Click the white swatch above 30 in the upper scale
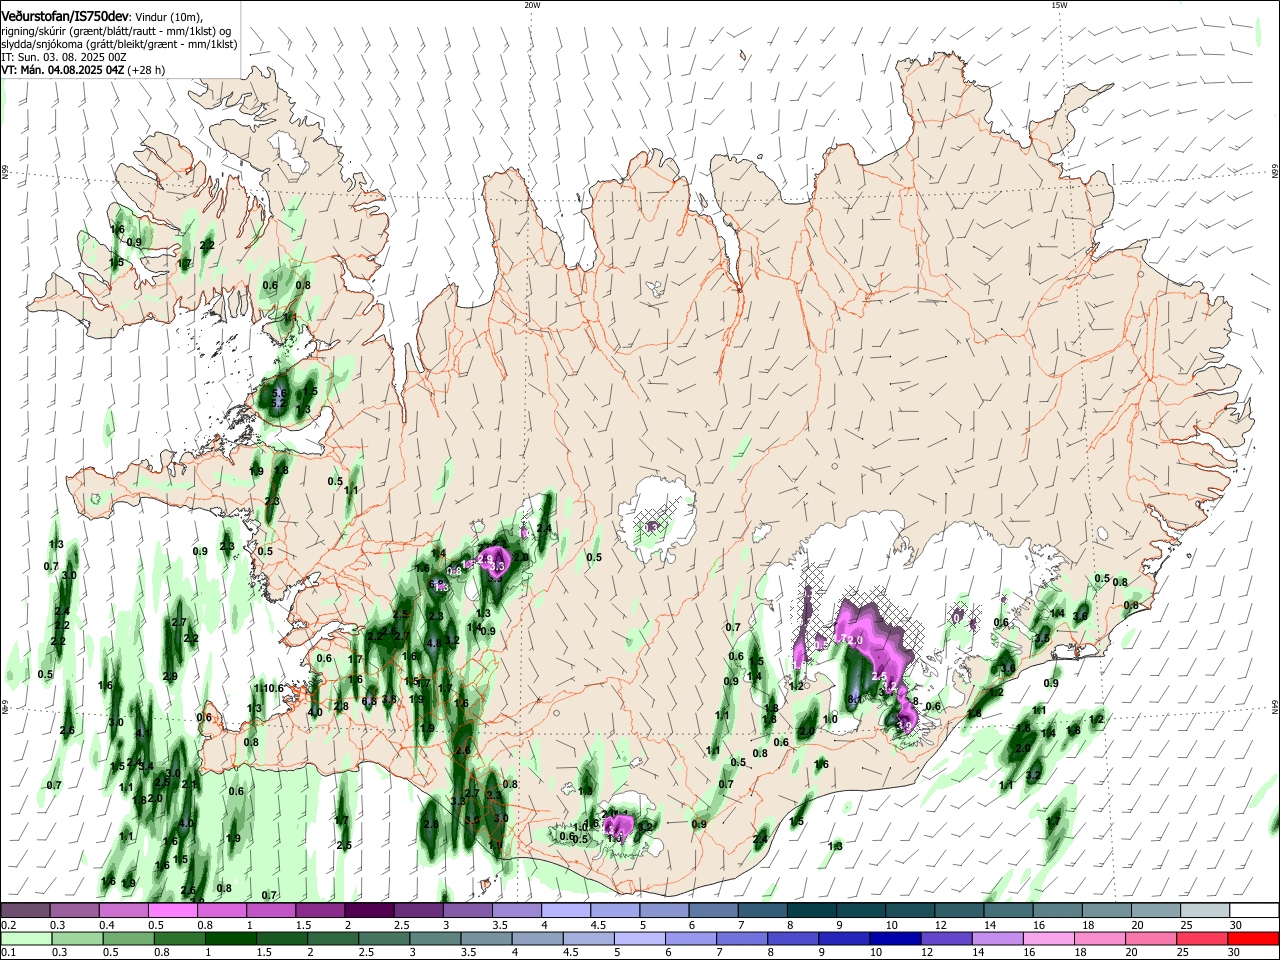 [x=1254, y=911]
